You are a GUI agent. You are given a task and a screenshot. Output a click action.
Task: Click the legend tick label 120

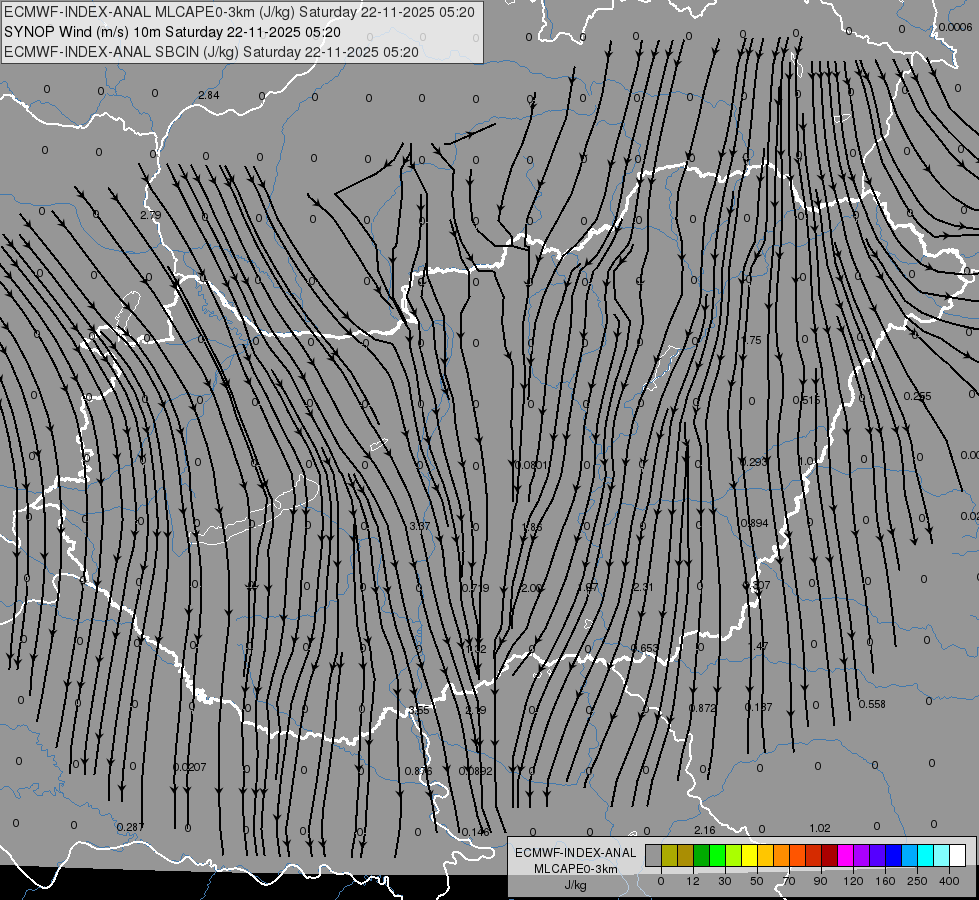coord(854,881)
